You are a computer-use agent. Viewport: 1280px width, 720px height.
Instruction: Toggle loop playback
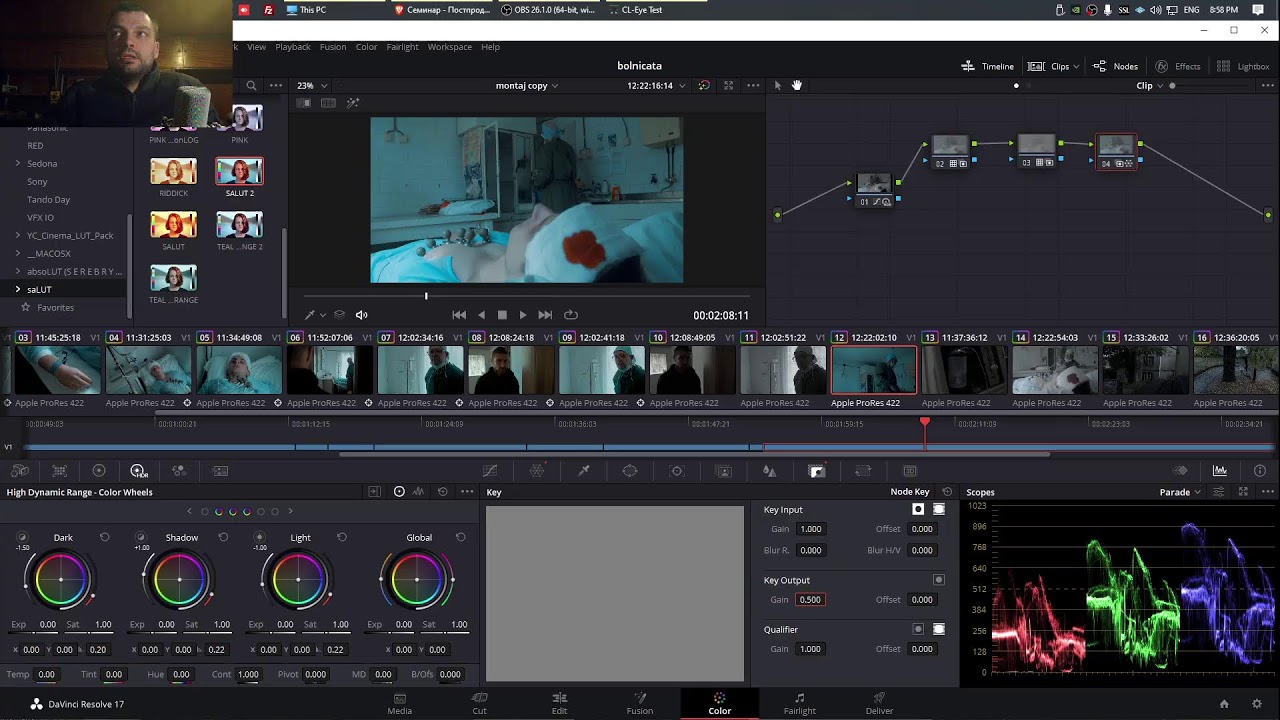point(571,315)
